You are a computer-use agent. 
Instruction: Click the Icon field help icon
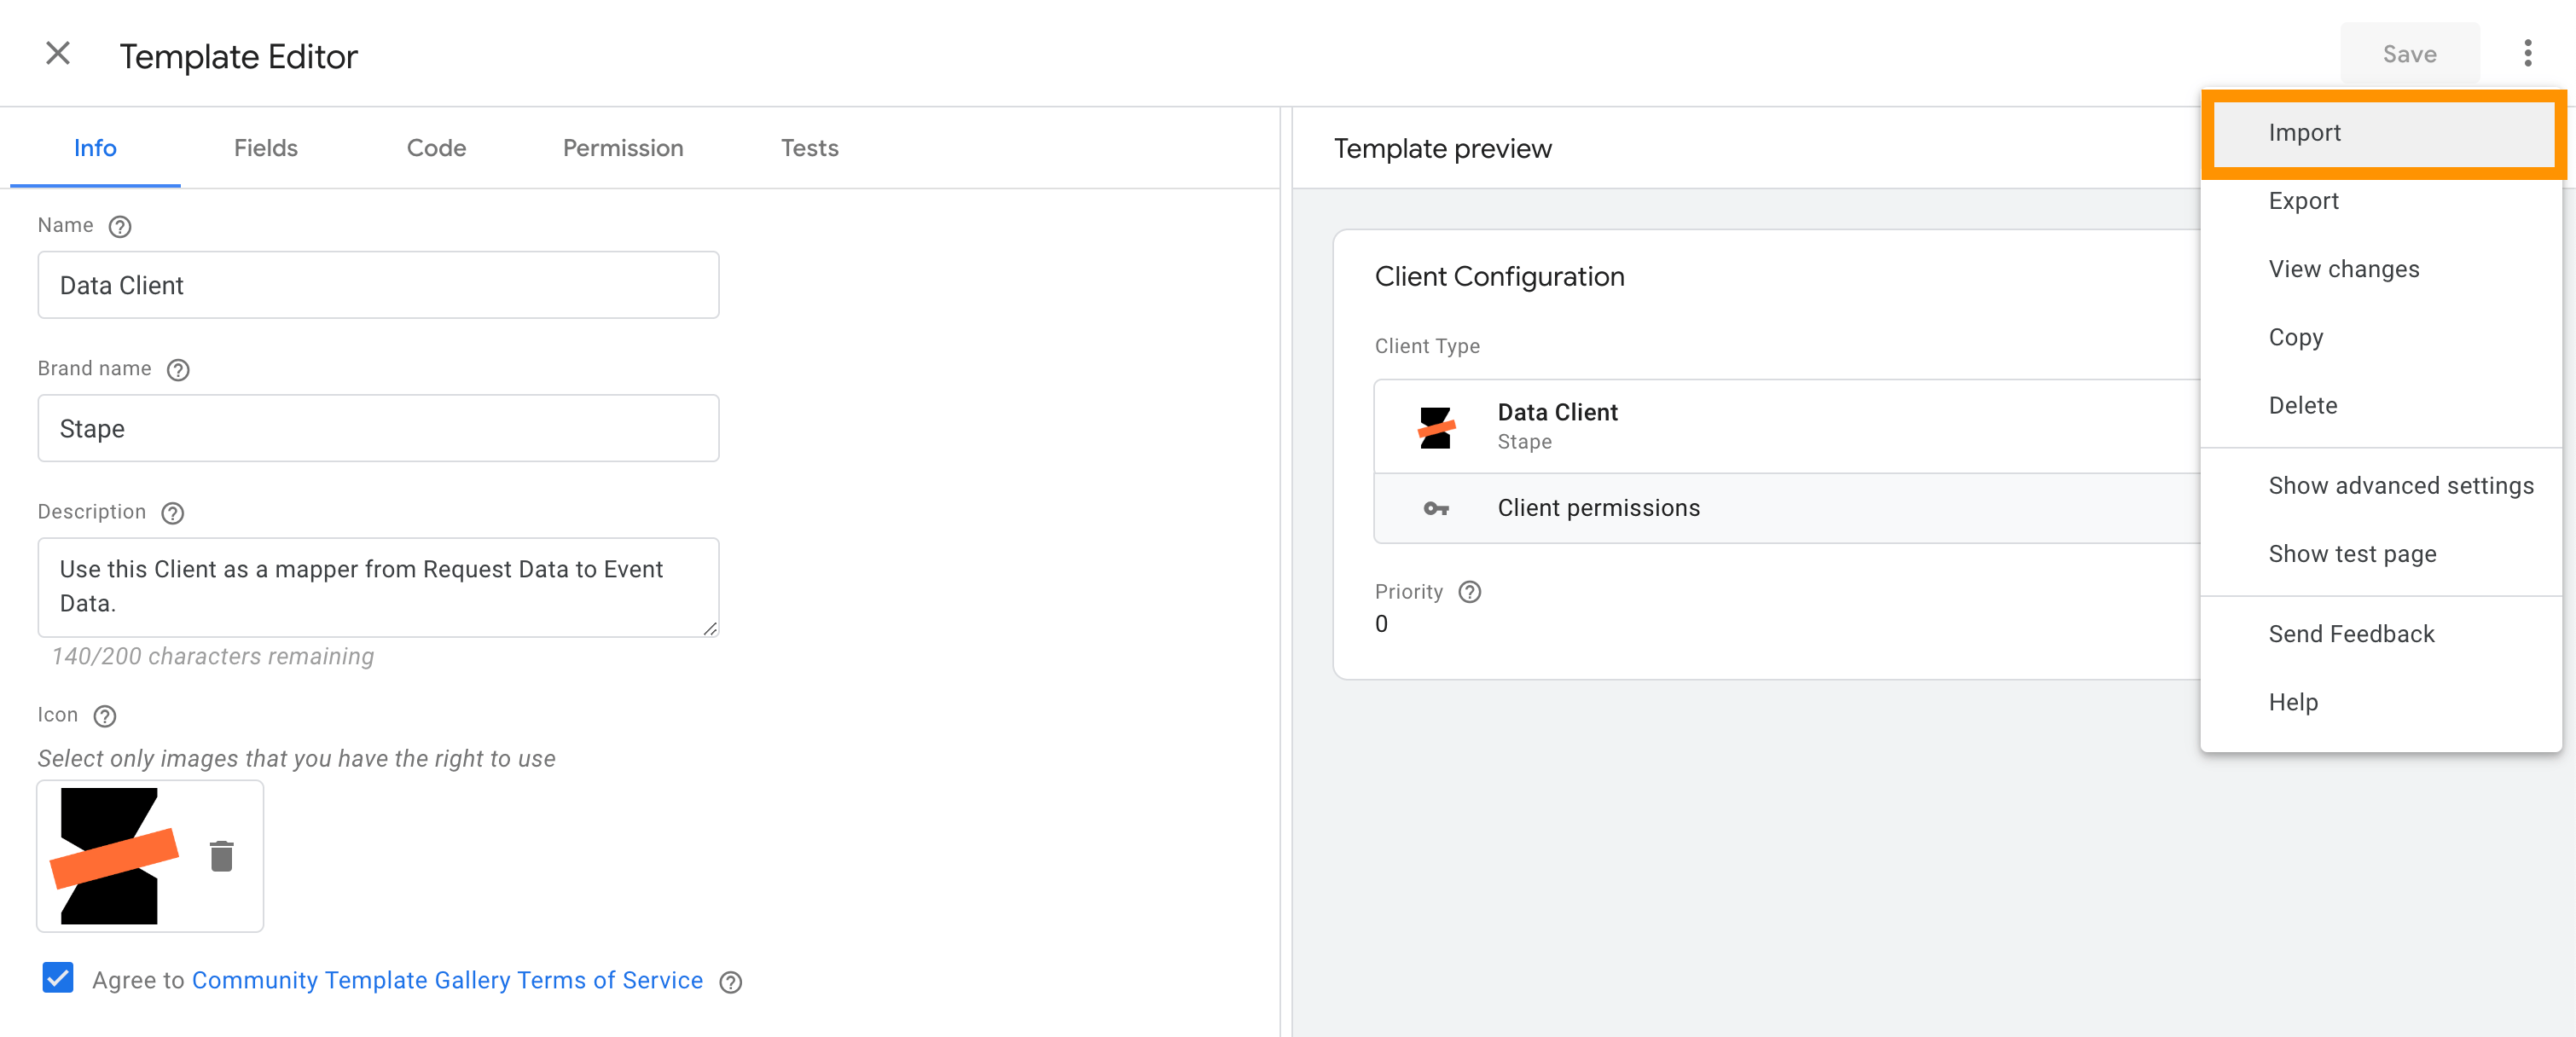tap(105, 716)
